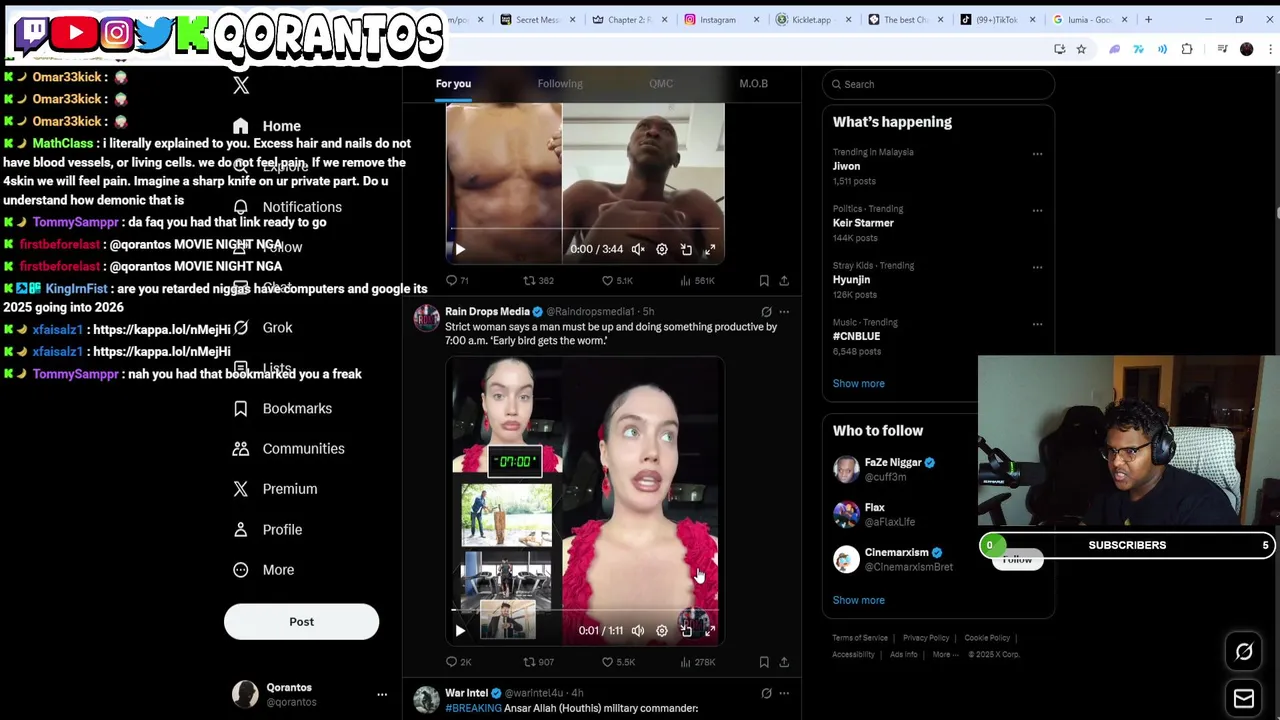Click the X search field
Image resolution: width=1280 pixels, height=720 pixels.
938,84
